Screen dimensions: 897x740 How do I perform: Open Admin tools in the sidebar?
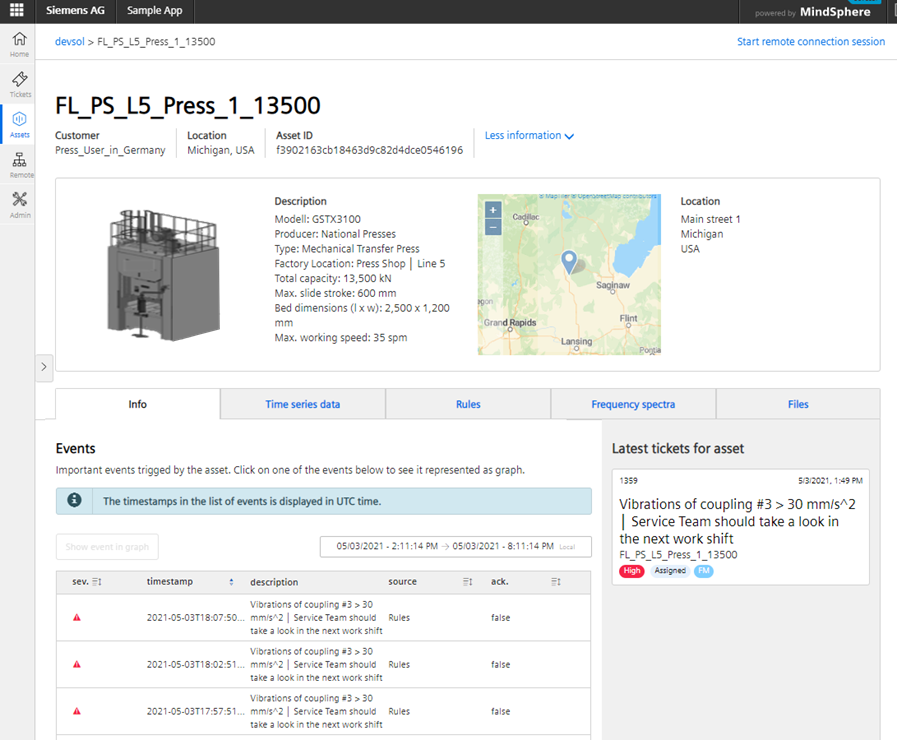pyautogui.click(x=19, y=205)
